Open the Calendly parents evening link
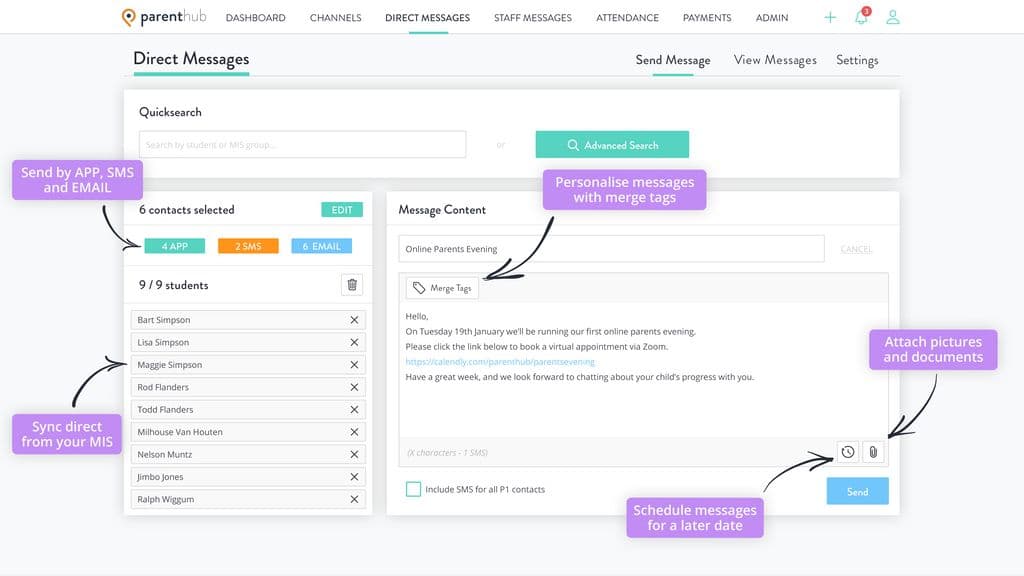Viewport: 1024px width, 576px height. pos(500,362)
